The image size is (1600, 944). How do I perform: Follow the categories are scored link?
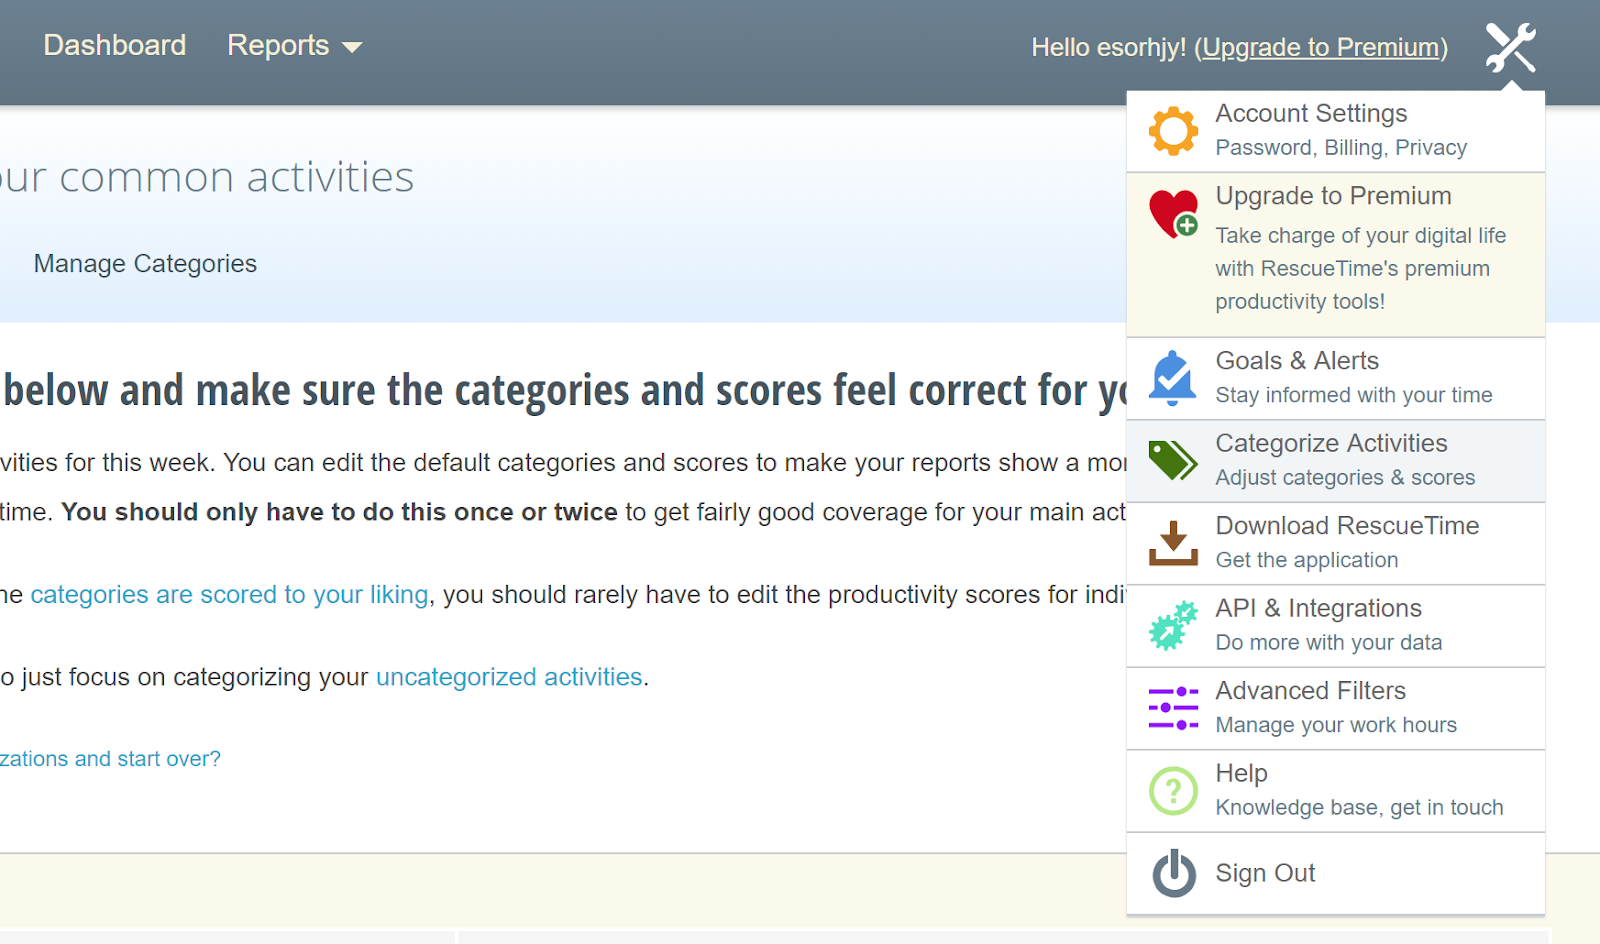tap(229, 595)
